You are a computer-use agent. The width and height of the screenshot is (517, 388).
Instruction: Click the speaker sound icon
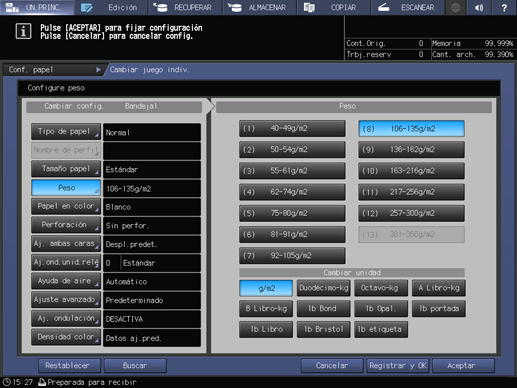pos(480,7)
